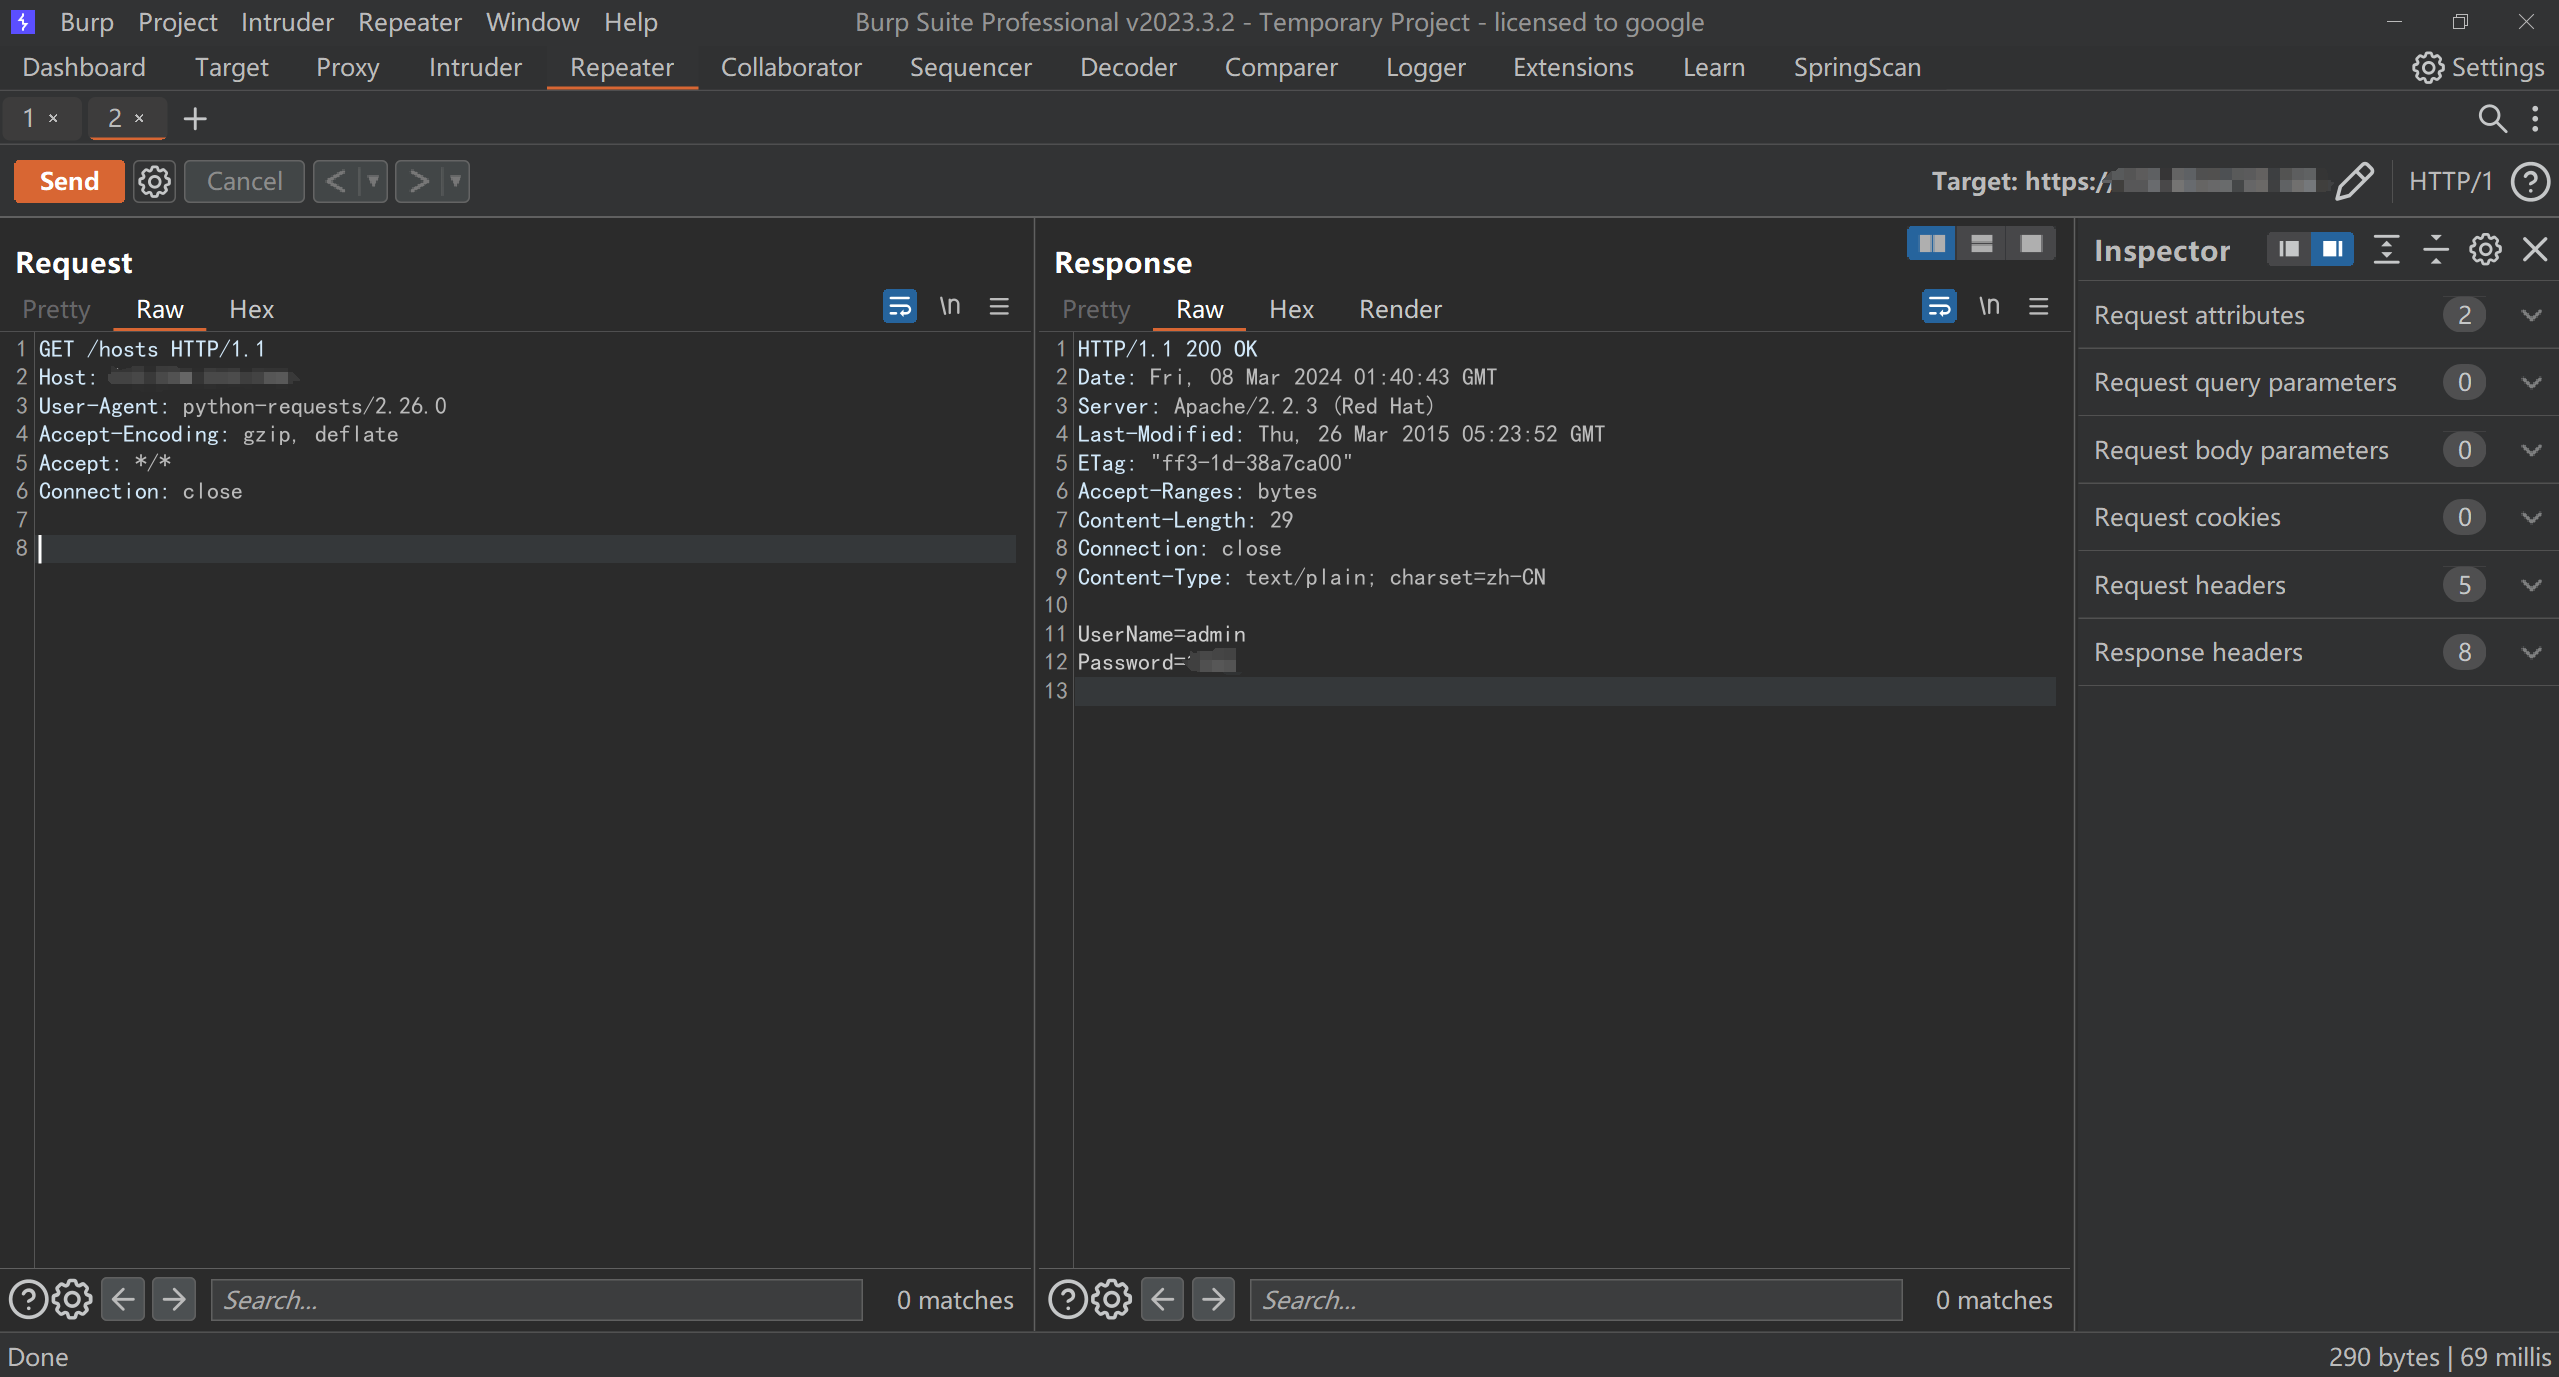
Task: Dock Inspector to the left side
Action: 2288,249
